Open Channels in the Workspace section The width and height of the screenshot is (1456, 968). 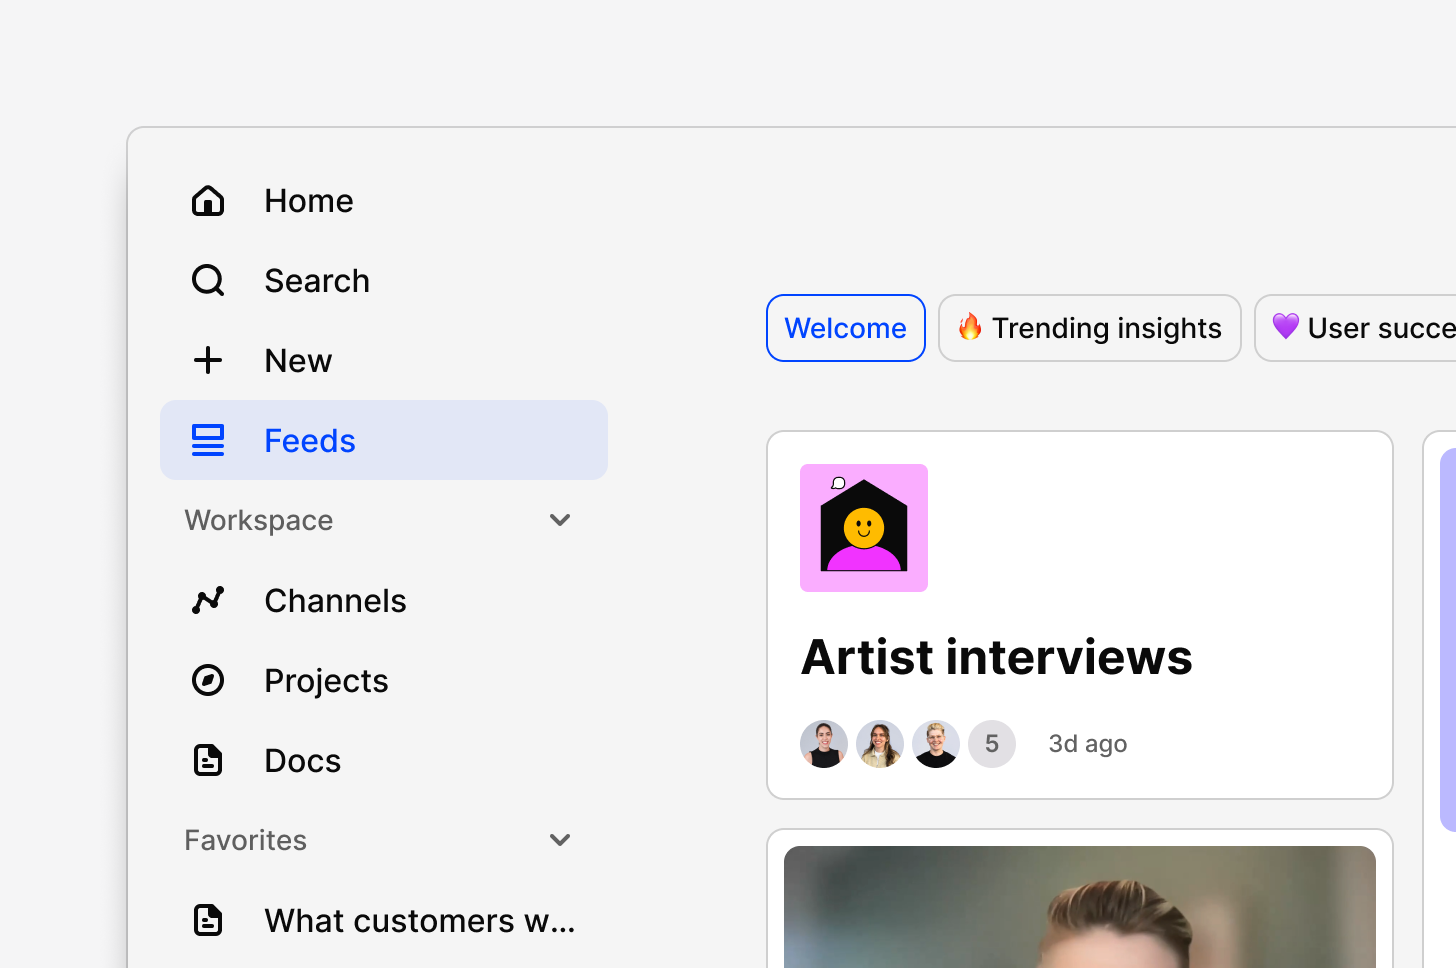click(384, 600)
